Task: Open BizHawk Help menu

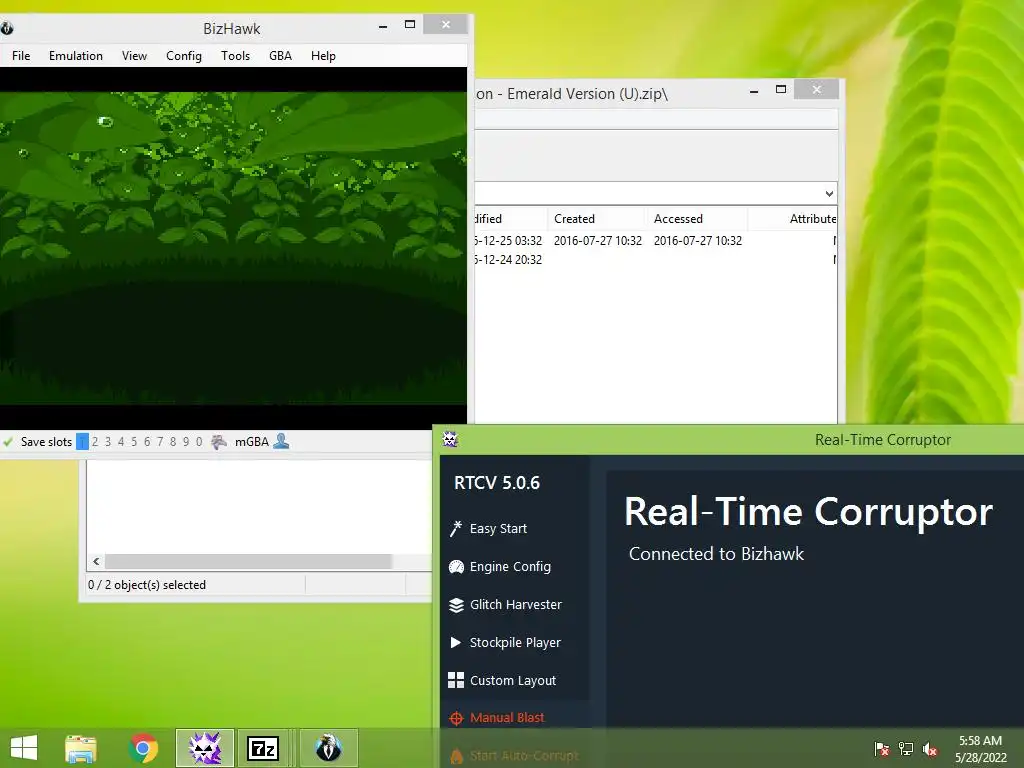Action: click(x=323, y=56)
